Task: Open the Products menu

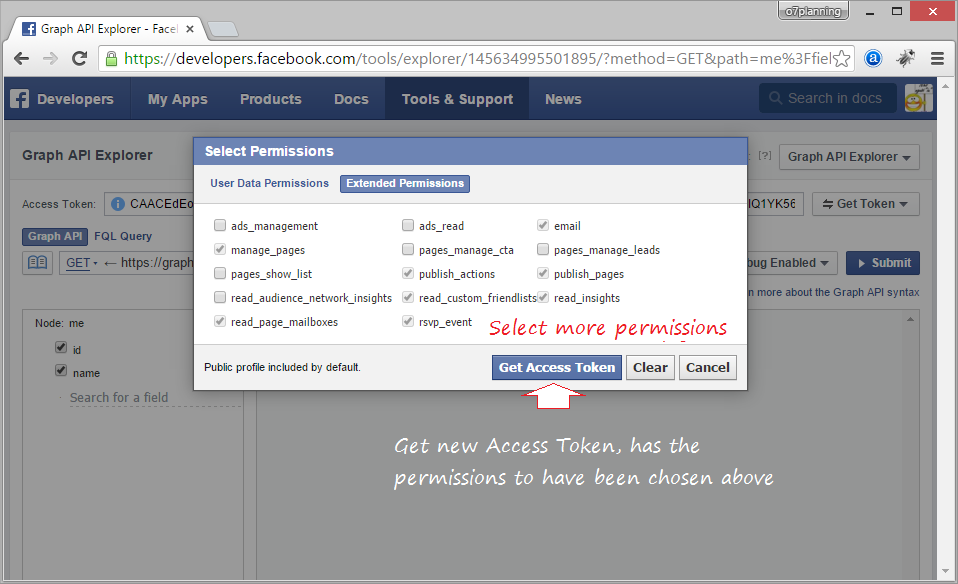Action: click(271, 99)
